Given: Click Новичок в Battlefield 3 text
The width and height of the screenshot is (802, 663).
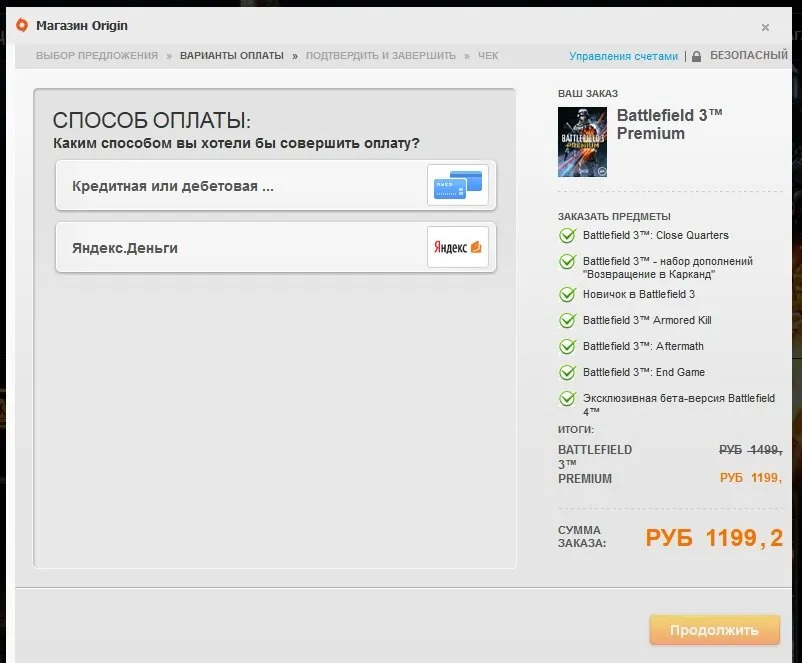Looking at the screenshot, I should point(639,294).
